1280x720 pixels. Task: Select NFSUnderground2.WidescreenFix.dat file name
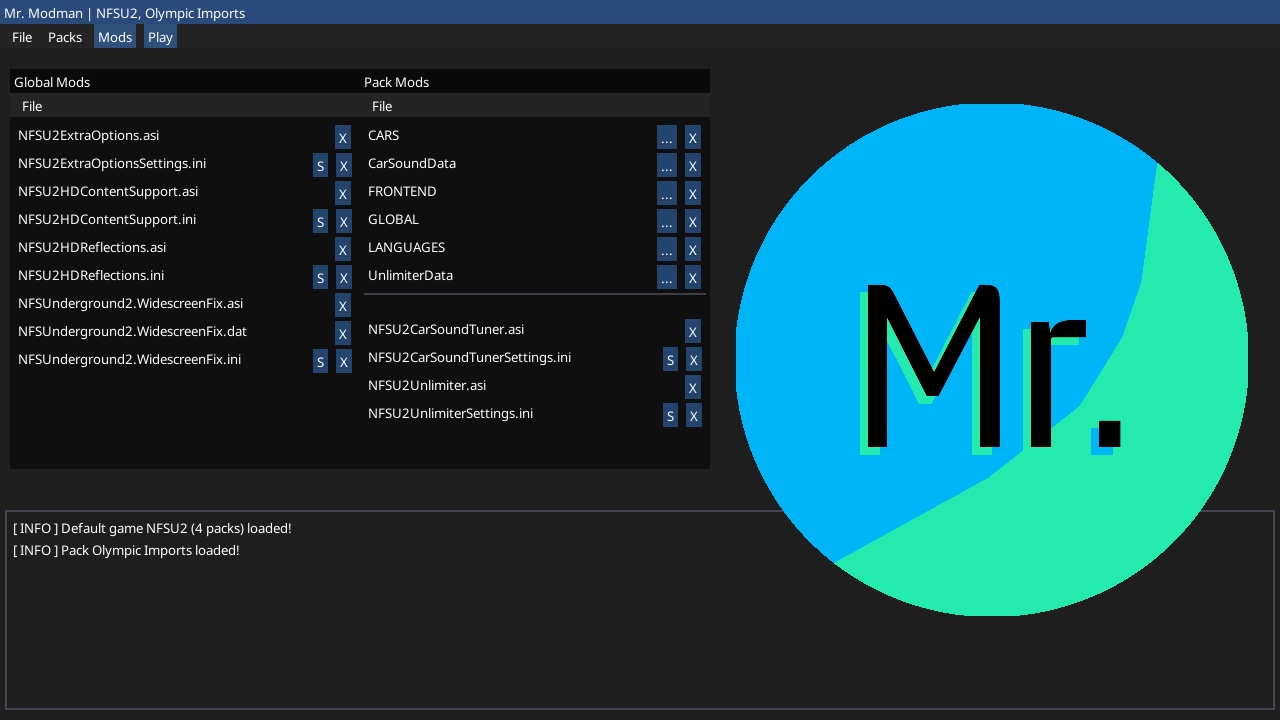click(x=132, y=331)
